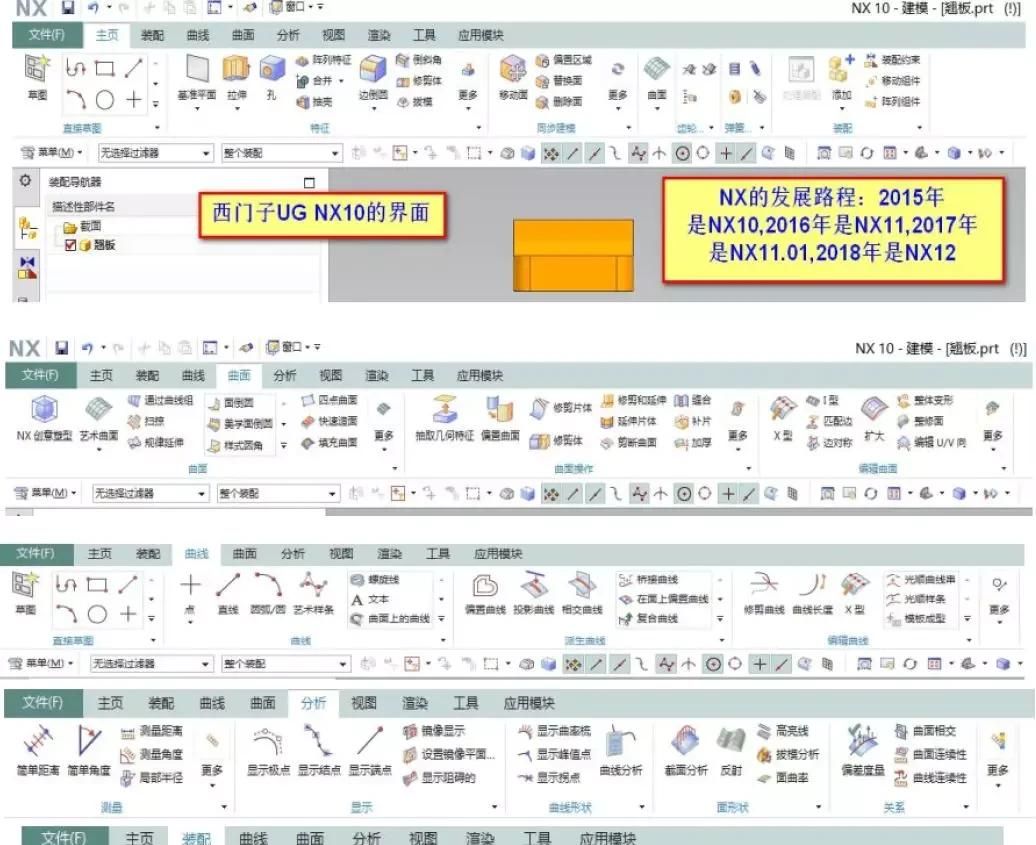This screenshot has width=1036, height=845.
Task: Click the 通过曲线组 through curves tool
Action: pyautogui.click(x=161, y=400)
